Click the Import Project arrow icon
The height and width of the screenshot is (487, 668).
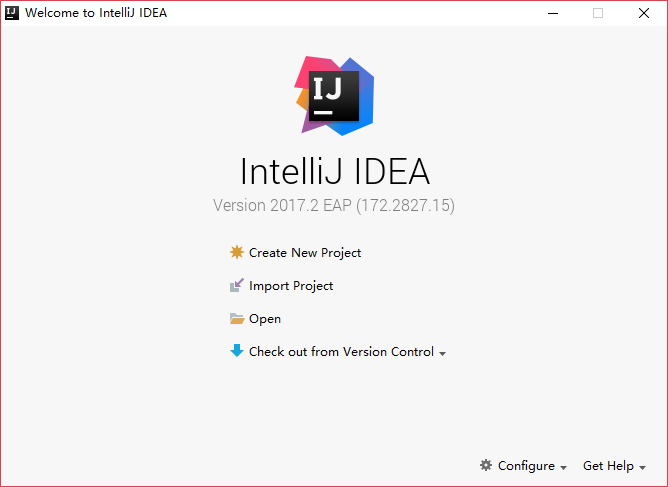pos(237,286)
